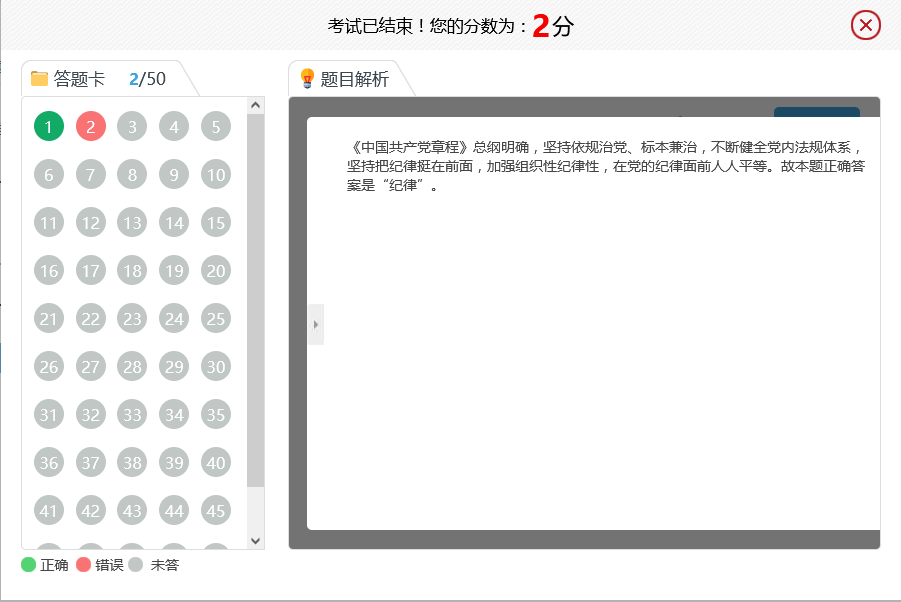The image size is (901, 602).
Task: Pick question 18 circle
Action: 132,270
